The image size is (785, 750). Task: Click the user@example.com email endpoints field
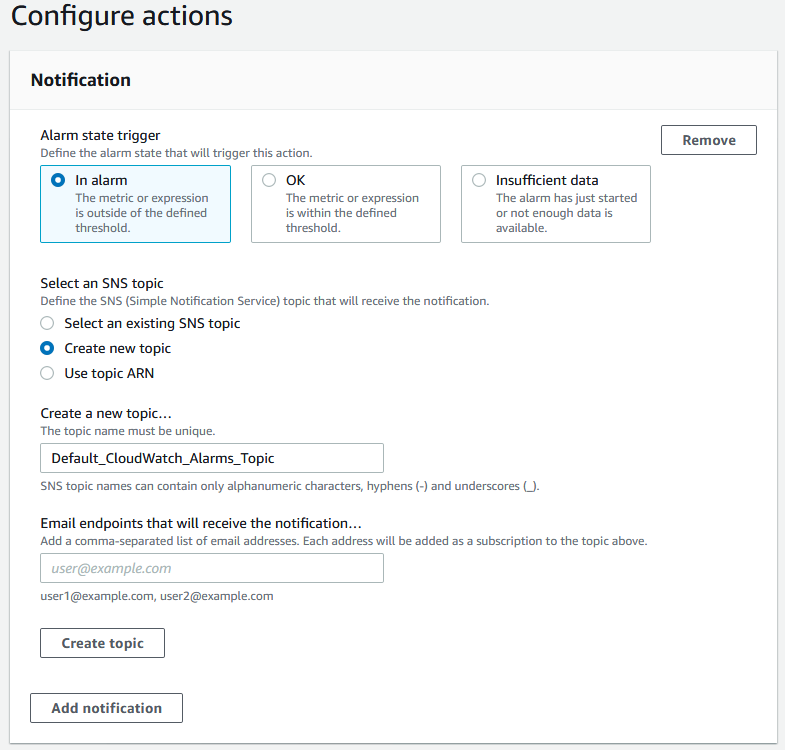[x=212, y=568]
